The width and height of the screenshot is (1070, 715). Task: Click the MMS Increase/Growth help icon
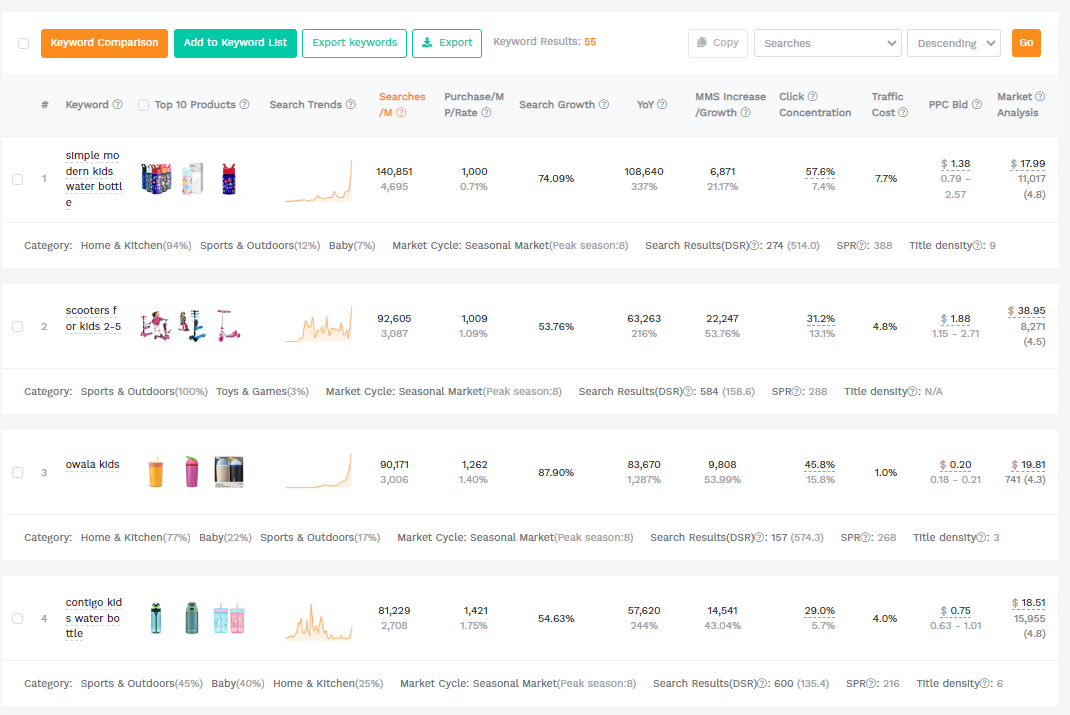[x=746, y=113]
